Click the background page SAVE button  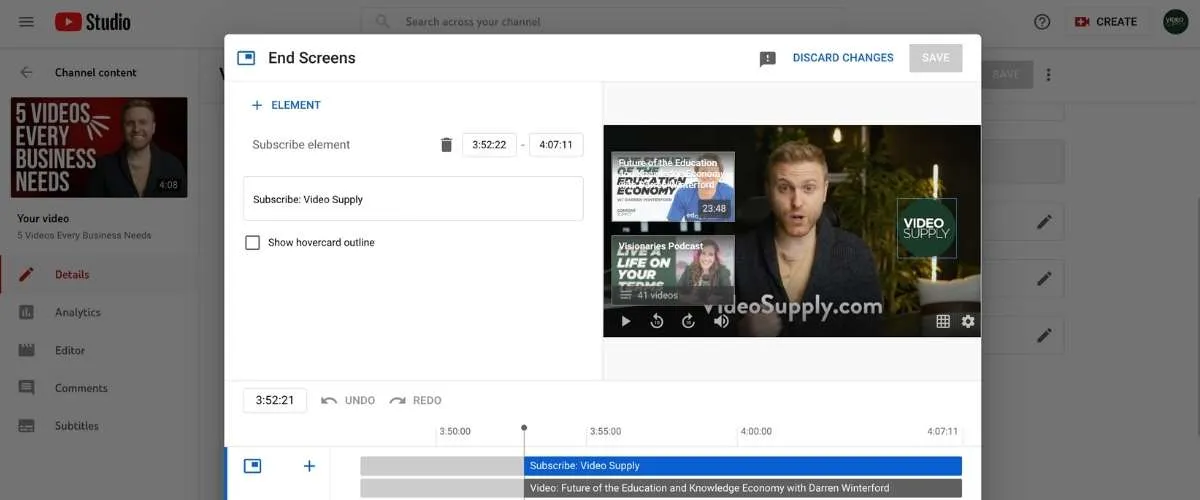(1005, 75)
